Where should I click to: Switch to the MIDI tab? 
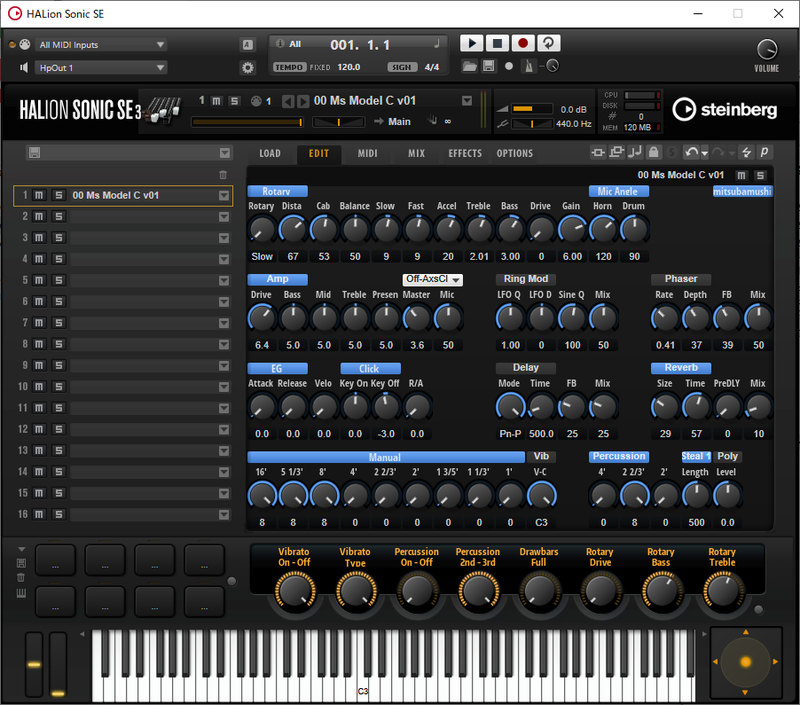click(x=367, y=154)
